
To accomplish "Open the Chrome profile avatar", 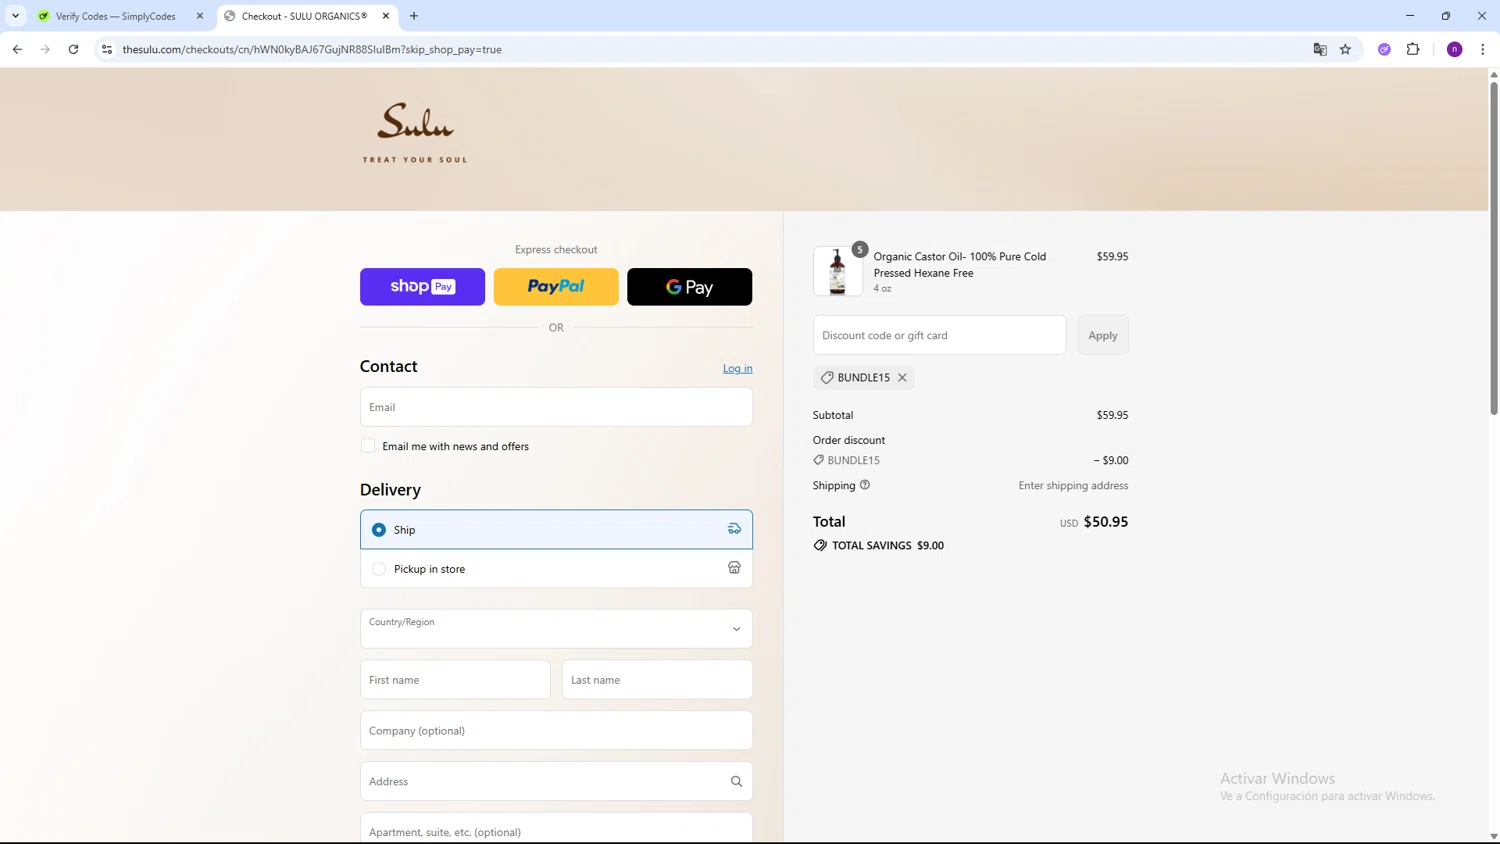I will click(1455, 49).
